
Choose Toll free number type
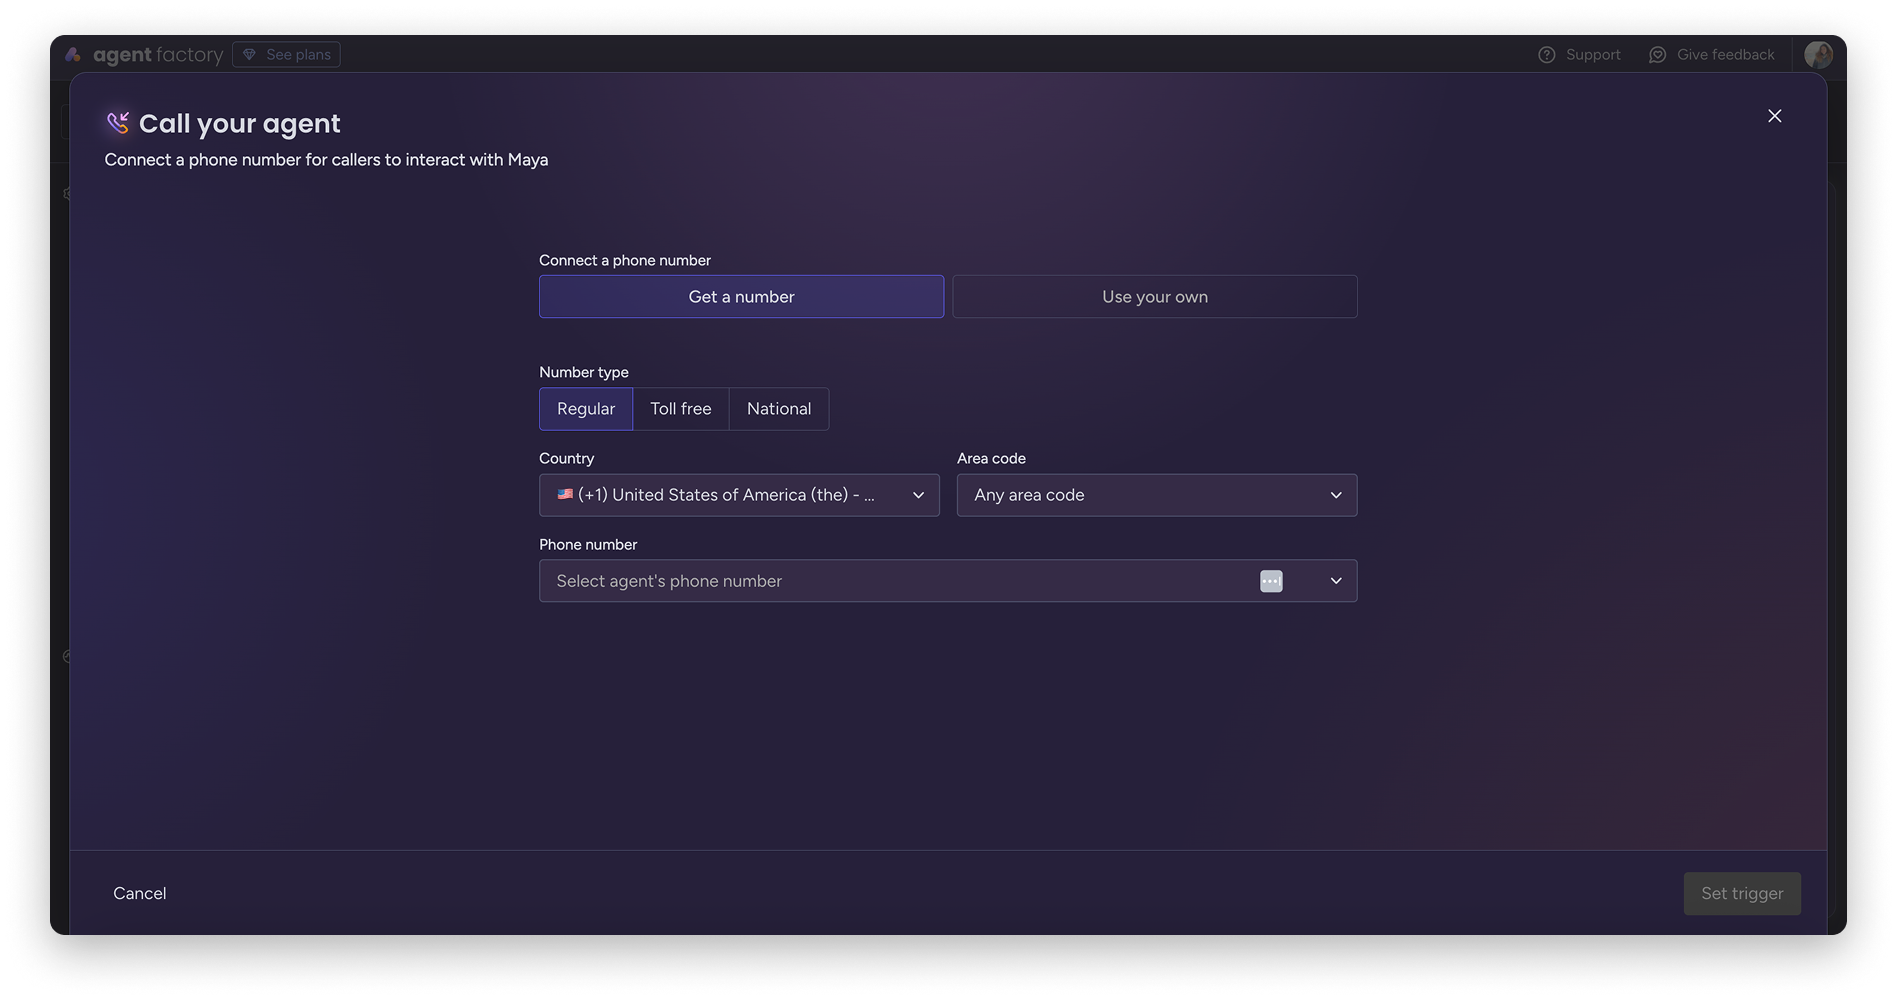tap(681, 409)
